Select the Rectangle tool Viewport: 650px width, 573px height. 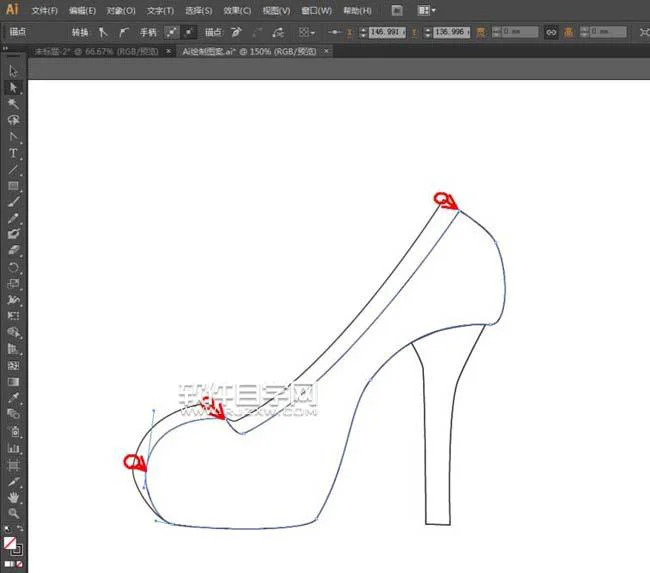(14, 186)
